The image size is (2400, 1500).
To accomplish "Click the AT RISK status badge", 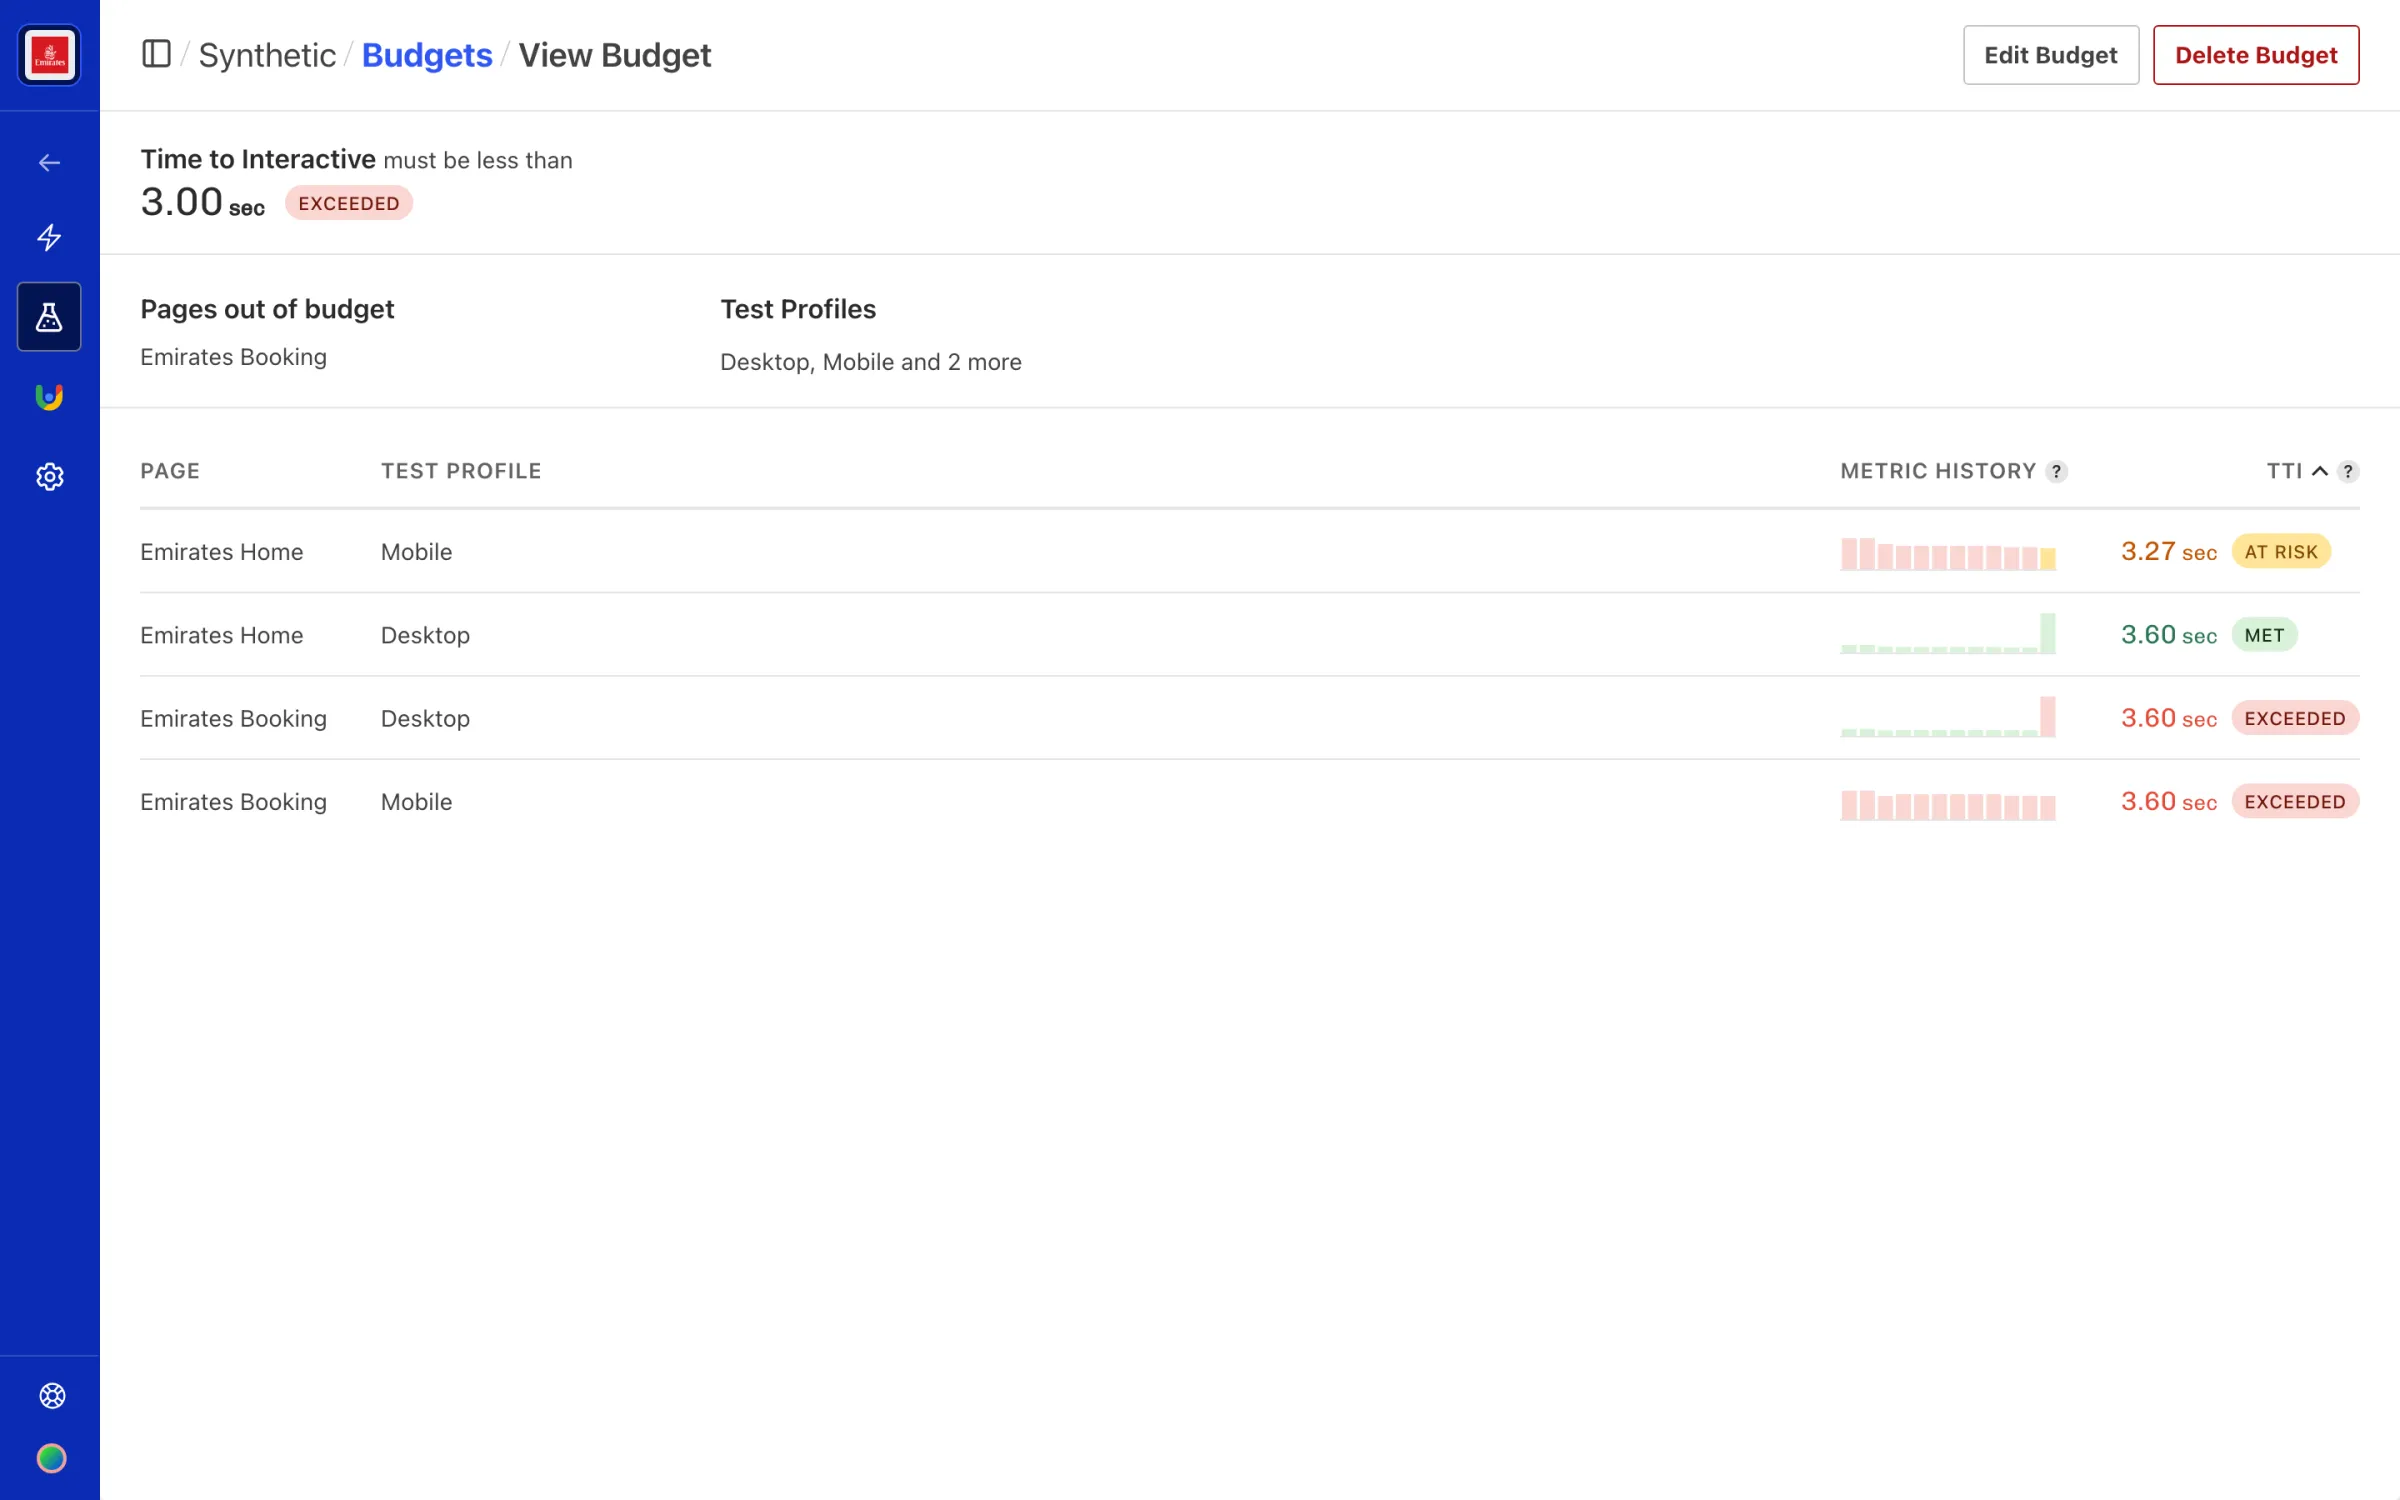I will [2281, 552].
